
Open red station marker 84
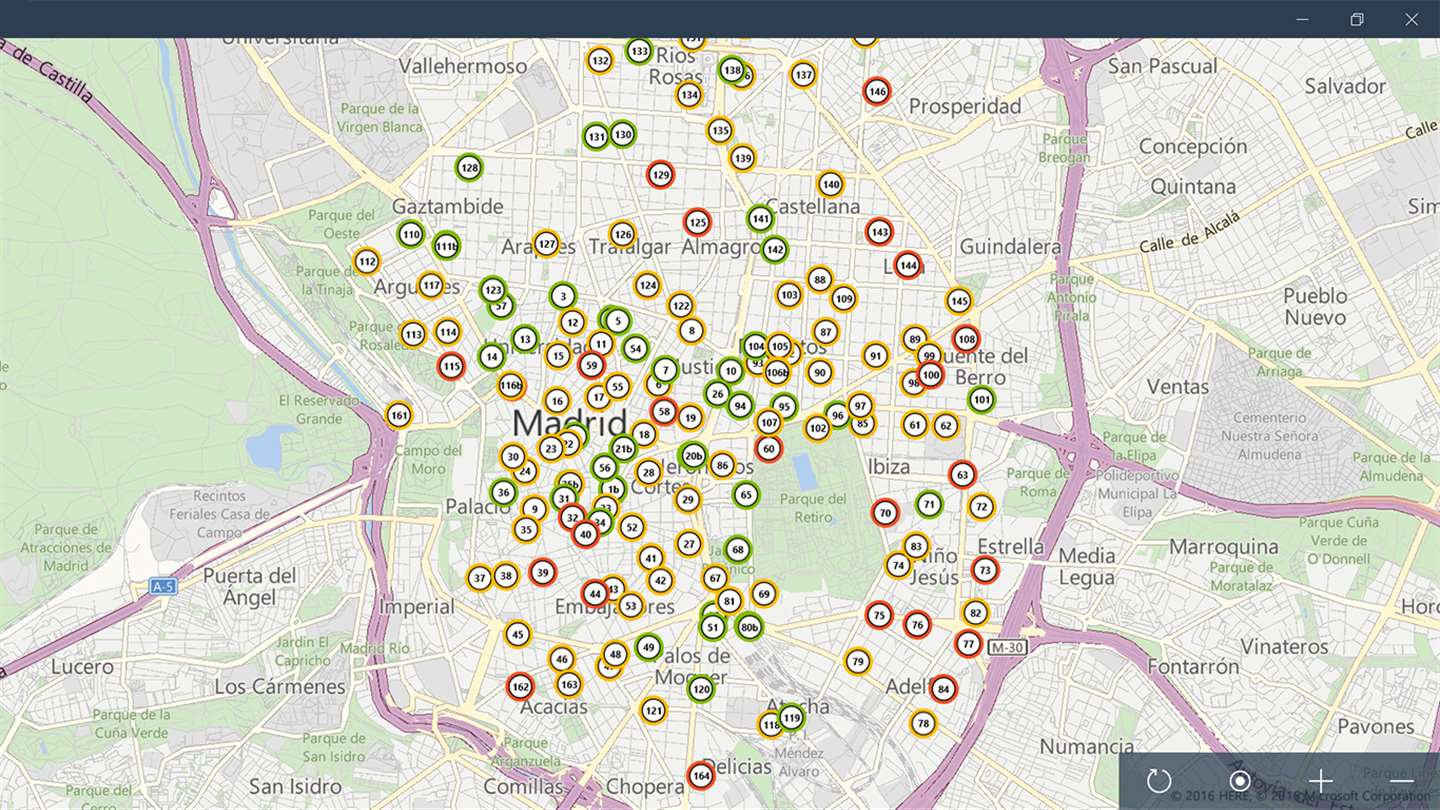943,689
